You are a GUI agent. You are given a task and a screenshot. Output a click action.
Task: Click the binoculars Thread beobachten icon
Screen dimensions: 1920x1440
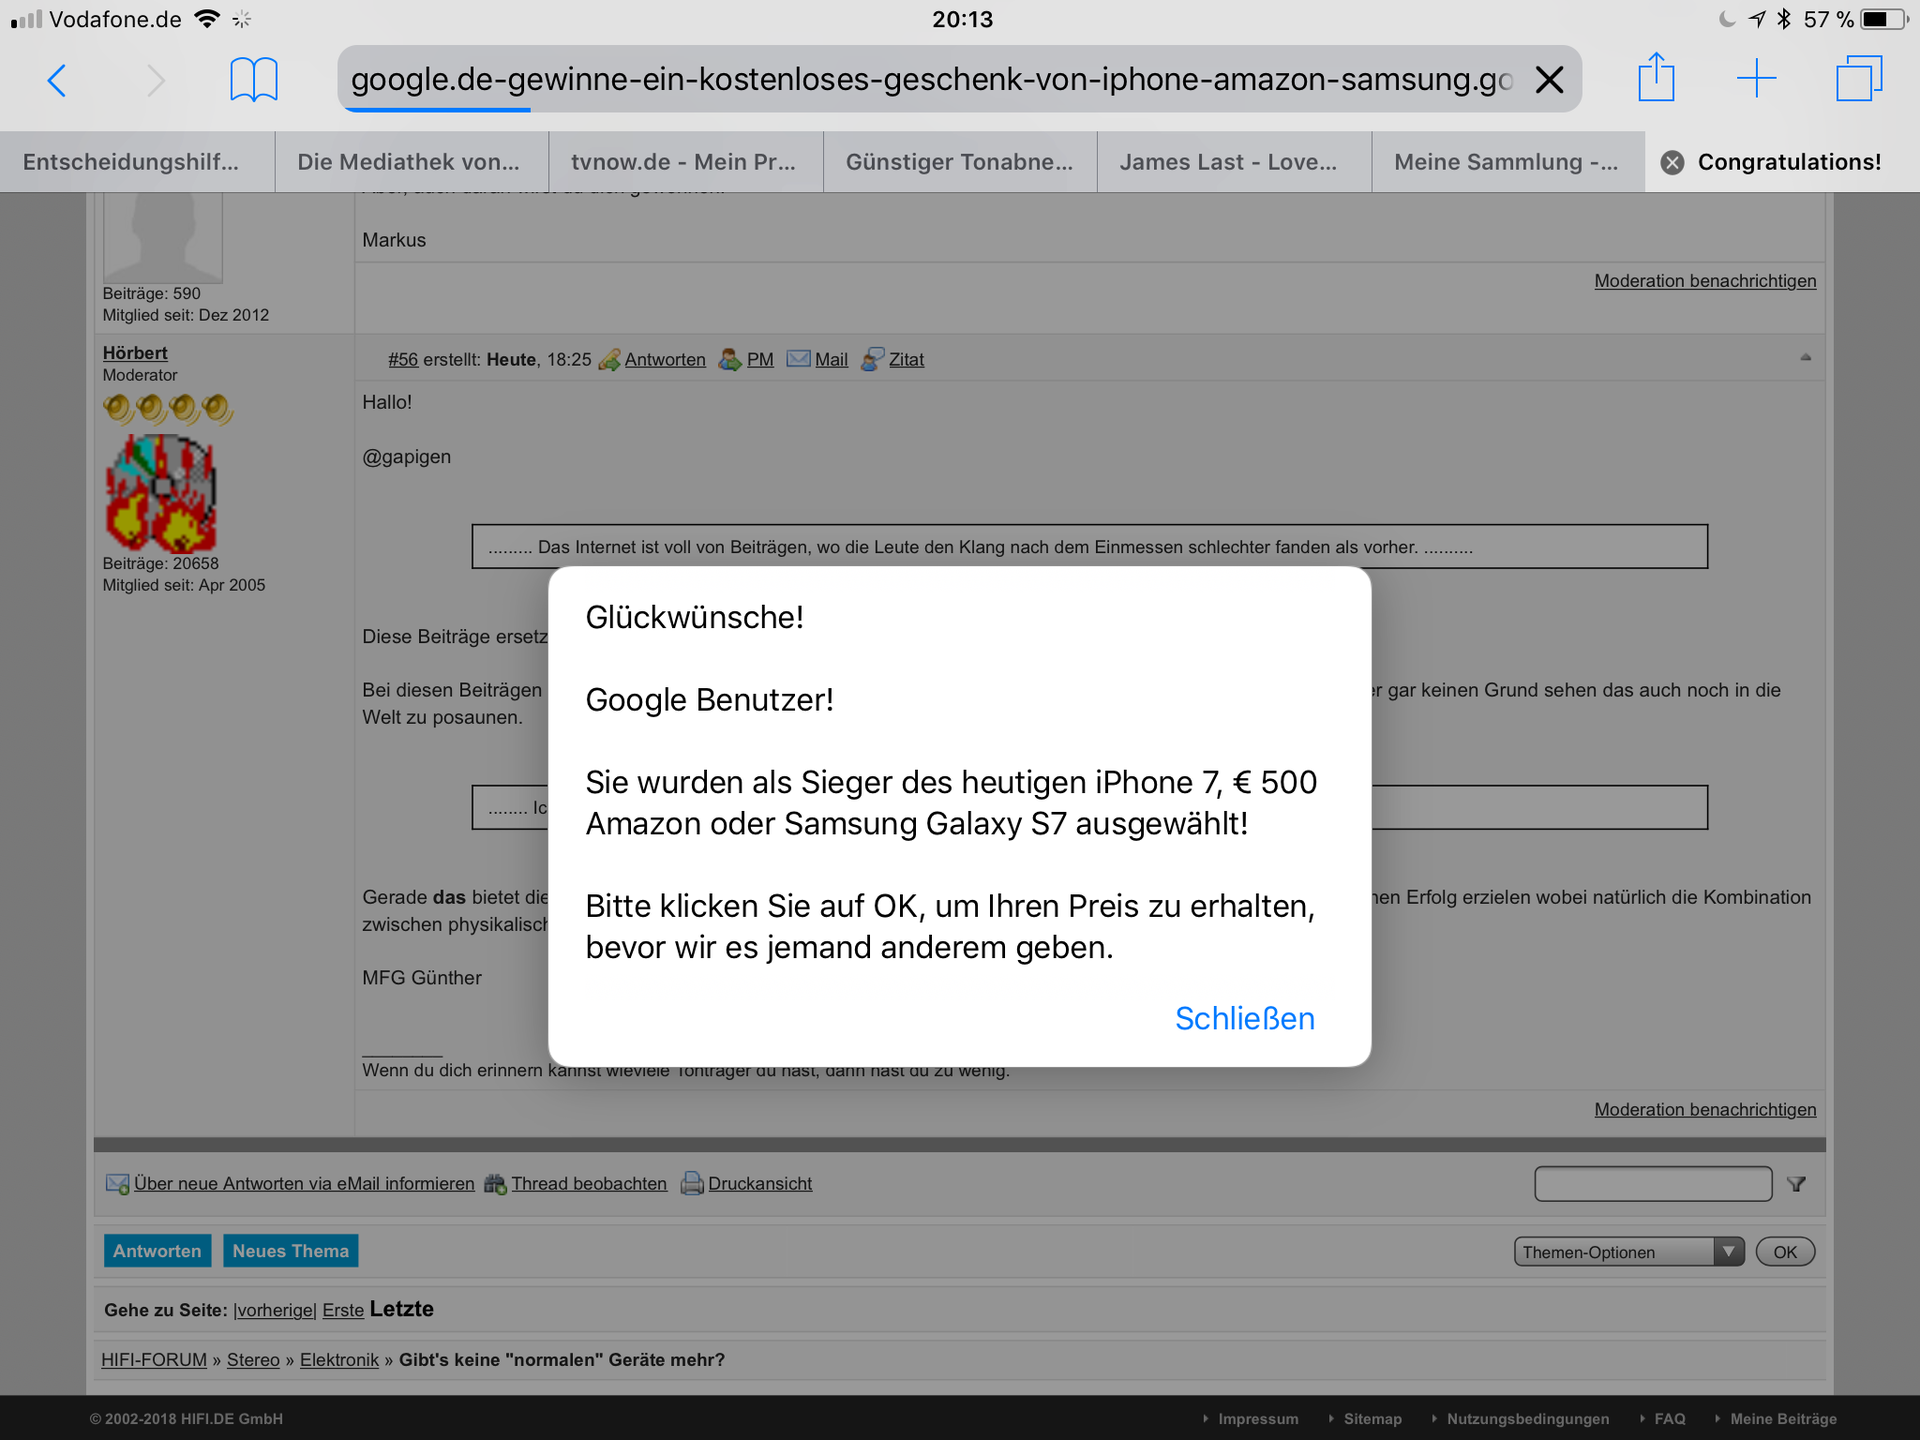495,1184
